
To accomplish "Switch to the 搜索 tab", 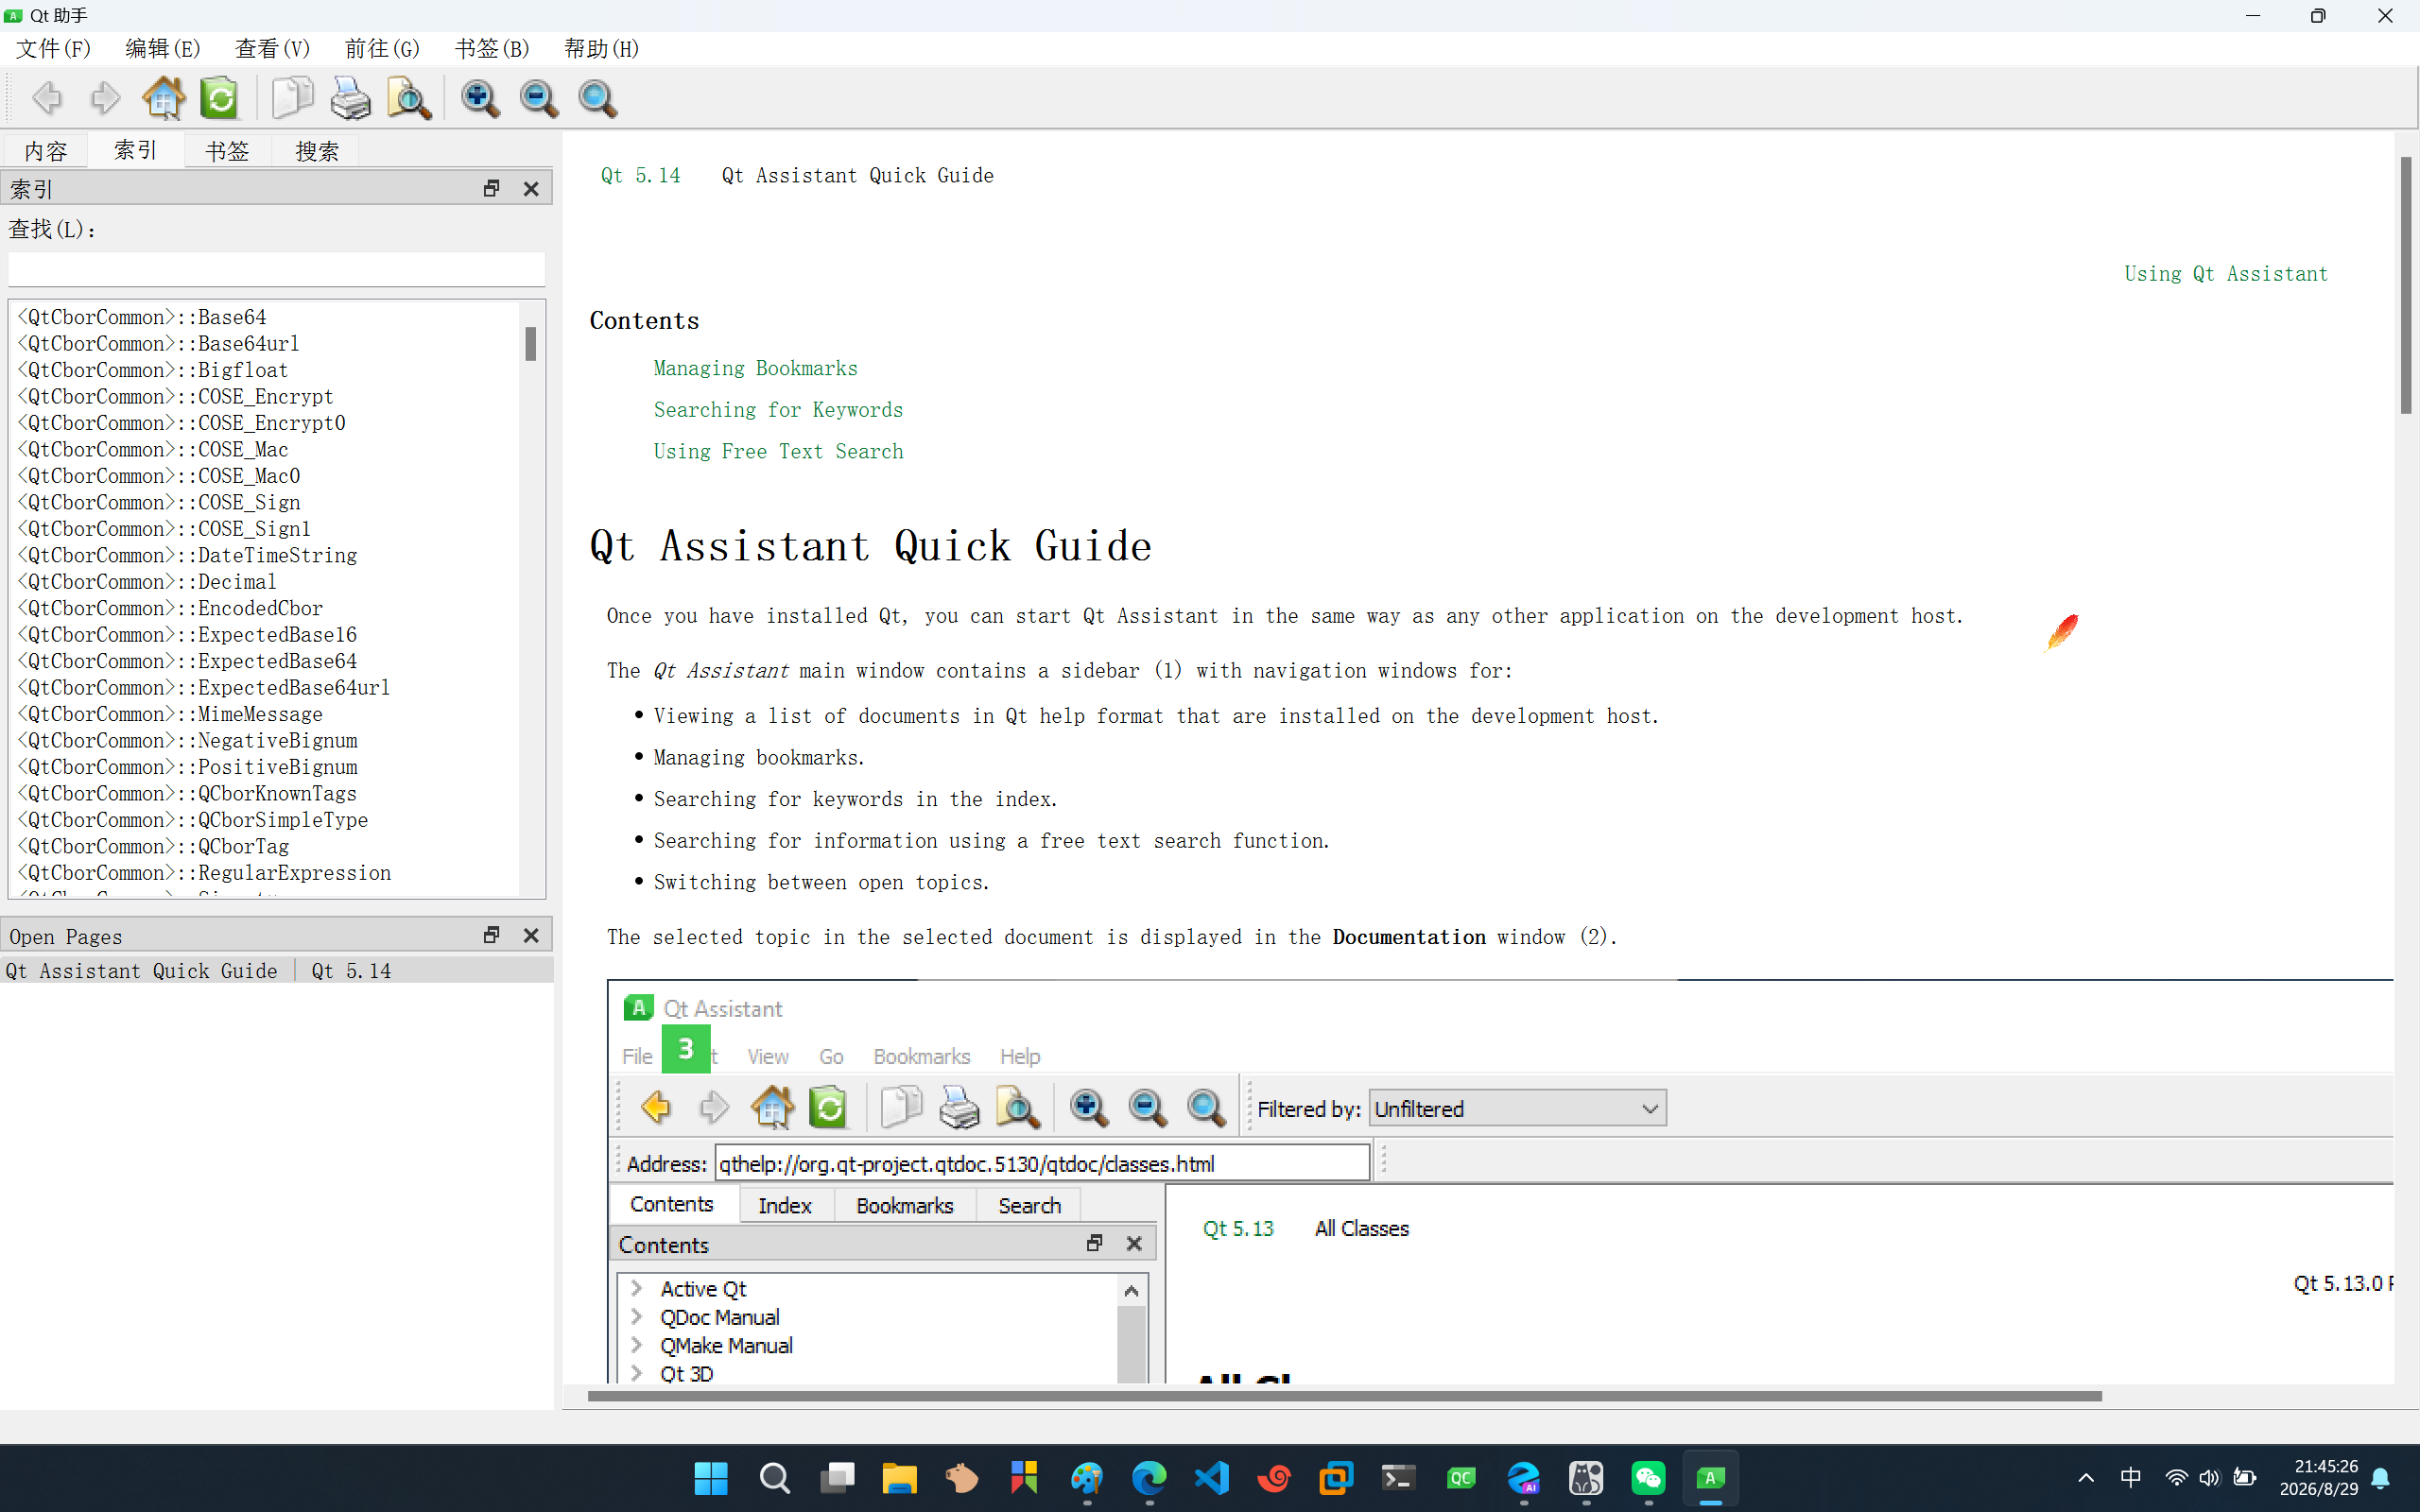I will 317,151.
